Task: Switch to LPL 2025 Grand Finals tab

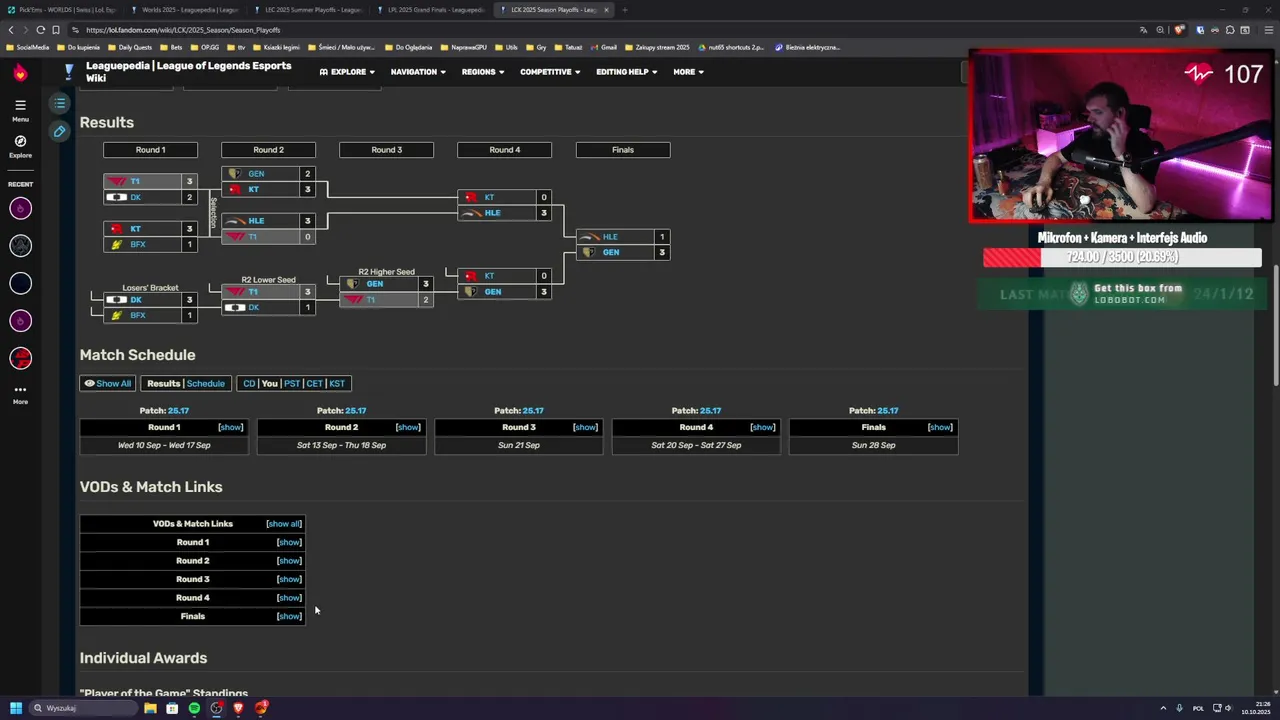Action: tap(430, 10)
